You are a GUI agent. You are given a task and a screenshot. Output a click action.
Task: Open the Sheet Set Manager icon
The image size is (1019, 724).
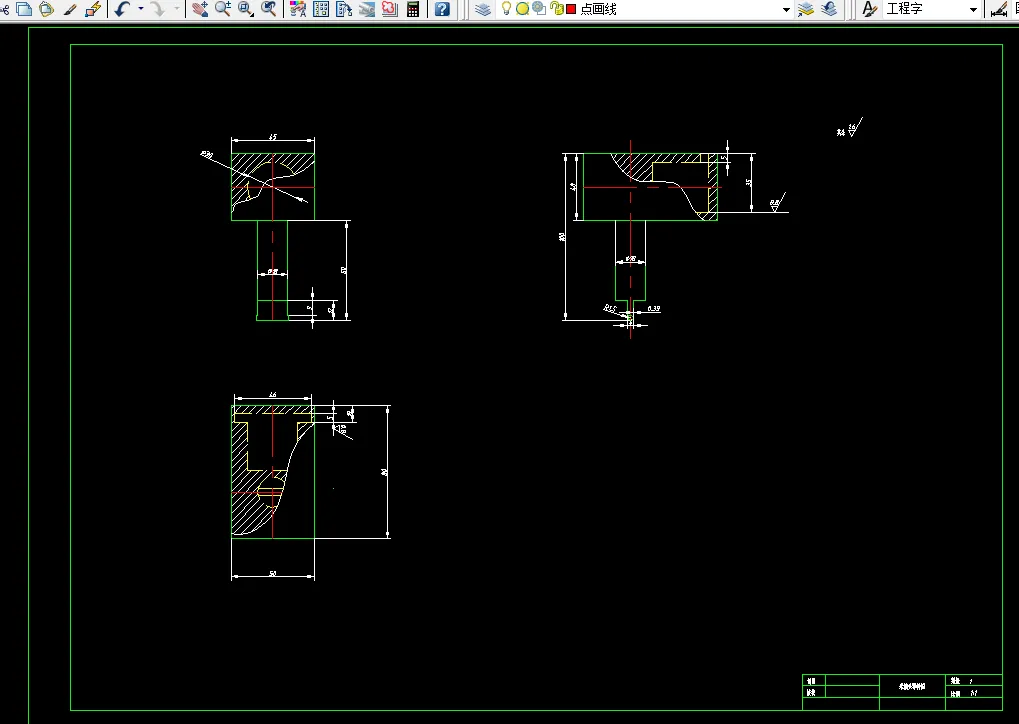pyautogui.click(x=367, y=9)
